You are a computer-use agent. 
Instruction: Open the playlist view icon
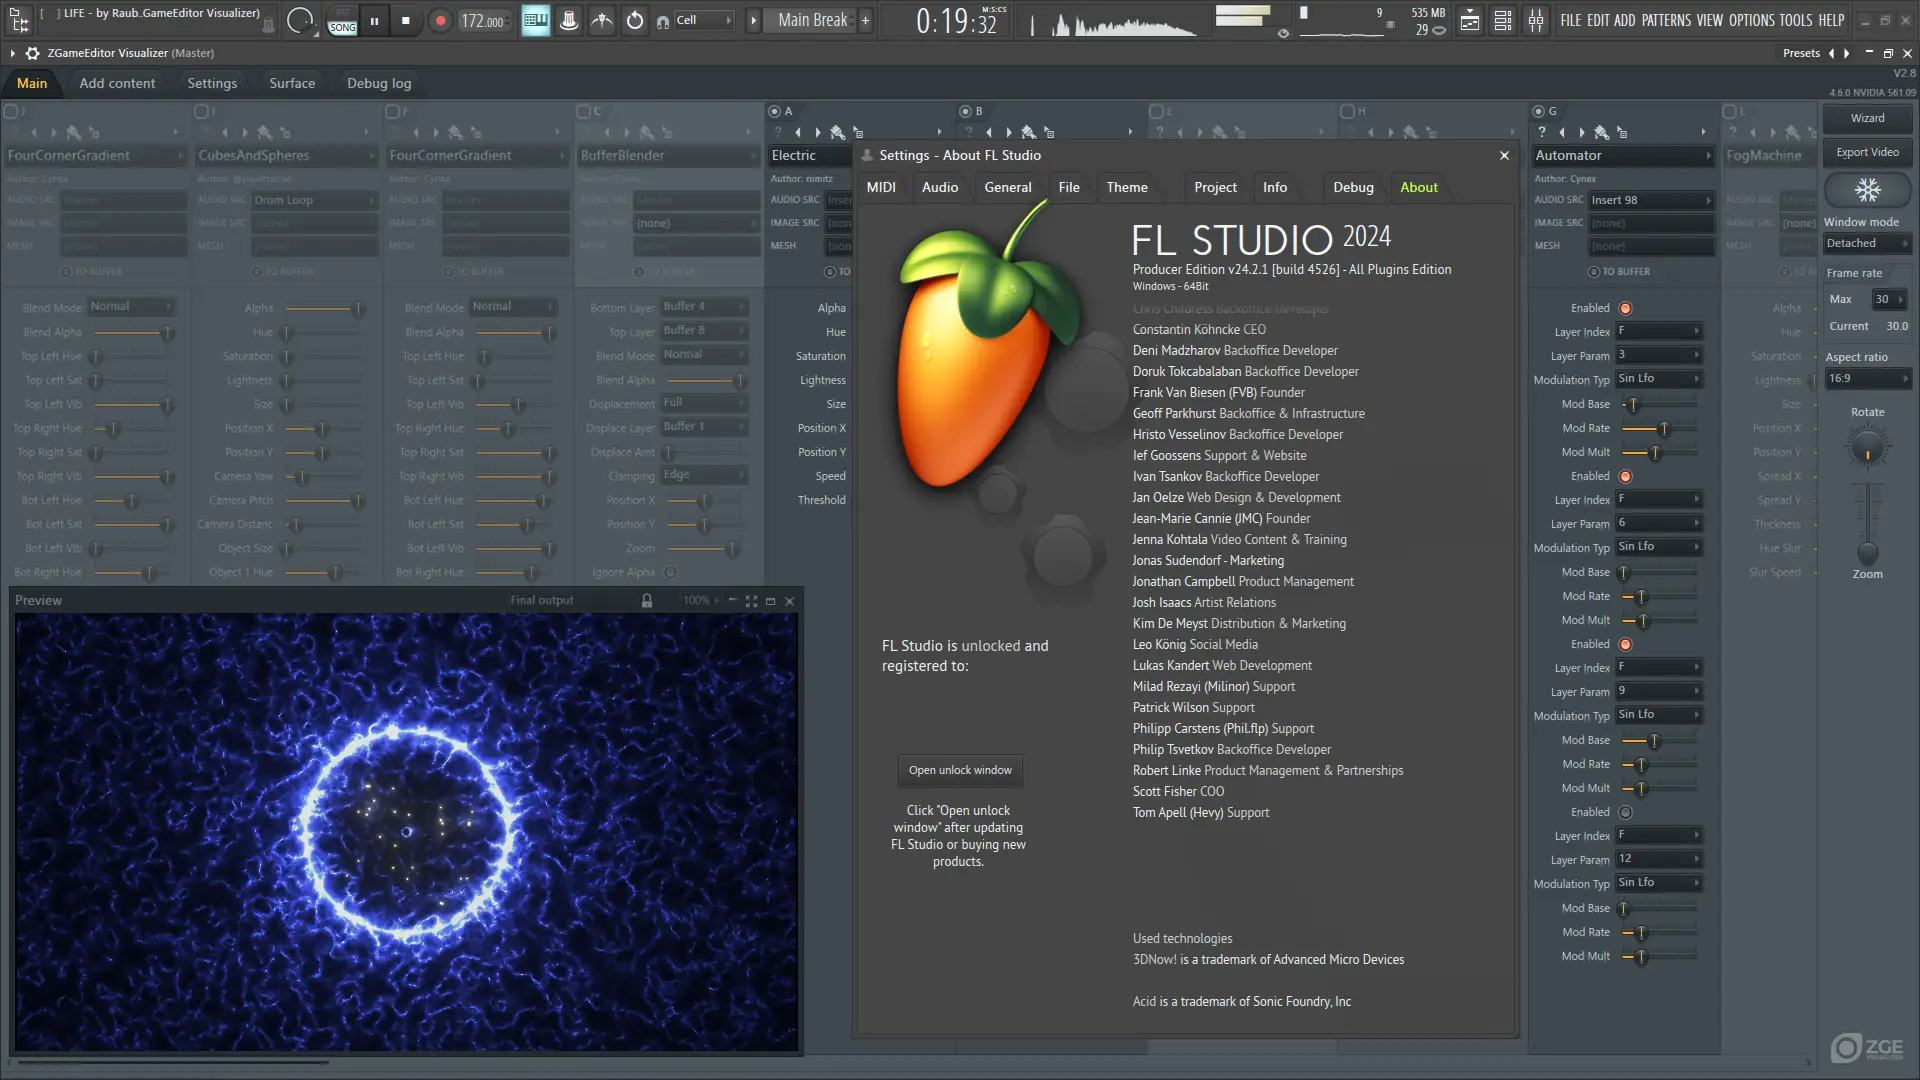(x=1470, y=20)
